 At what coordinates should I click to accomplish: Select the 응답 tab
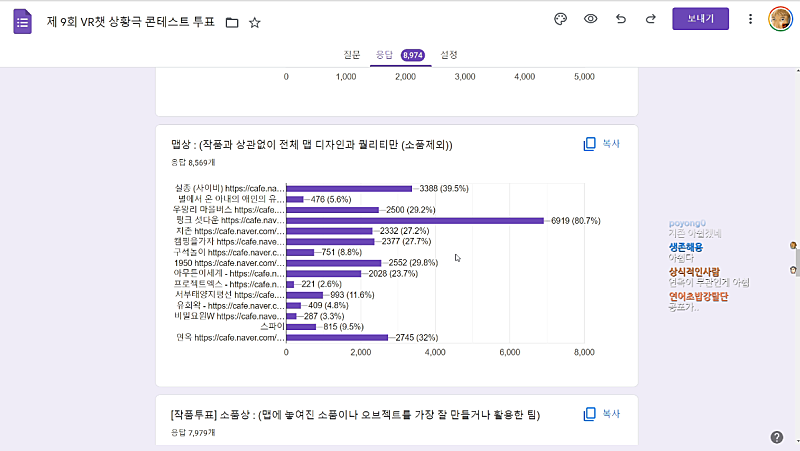pos(384,55)
